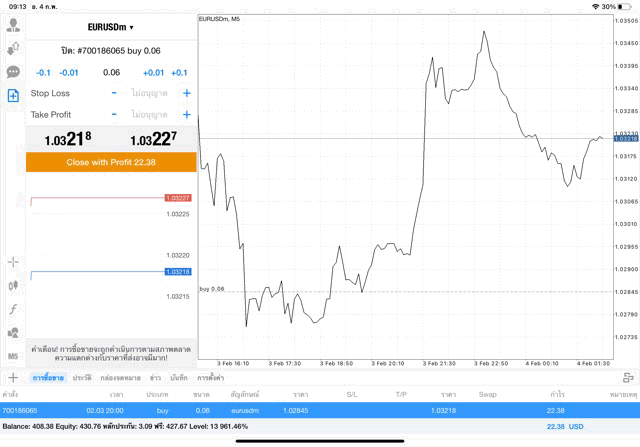Switch to the ประวัติ history tab
The image size is (640, 447).
click(81, 378)
